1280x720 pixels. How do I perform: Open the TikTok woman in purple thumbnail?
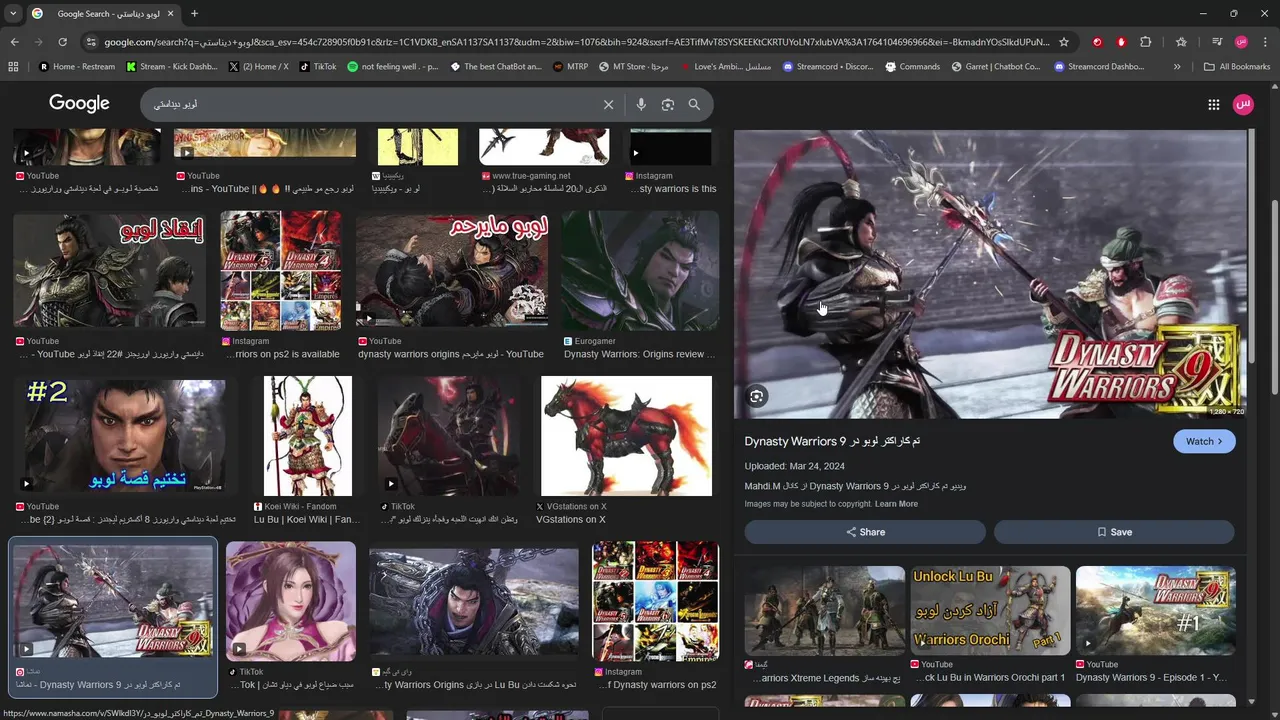291,601
